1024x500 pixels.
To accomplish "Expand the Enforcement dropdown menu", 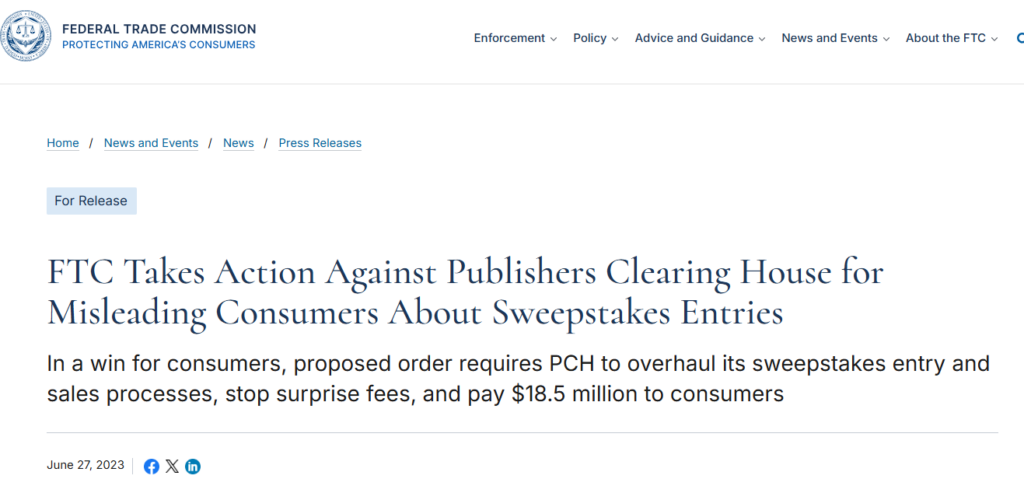I will click(x=515, y=38).
